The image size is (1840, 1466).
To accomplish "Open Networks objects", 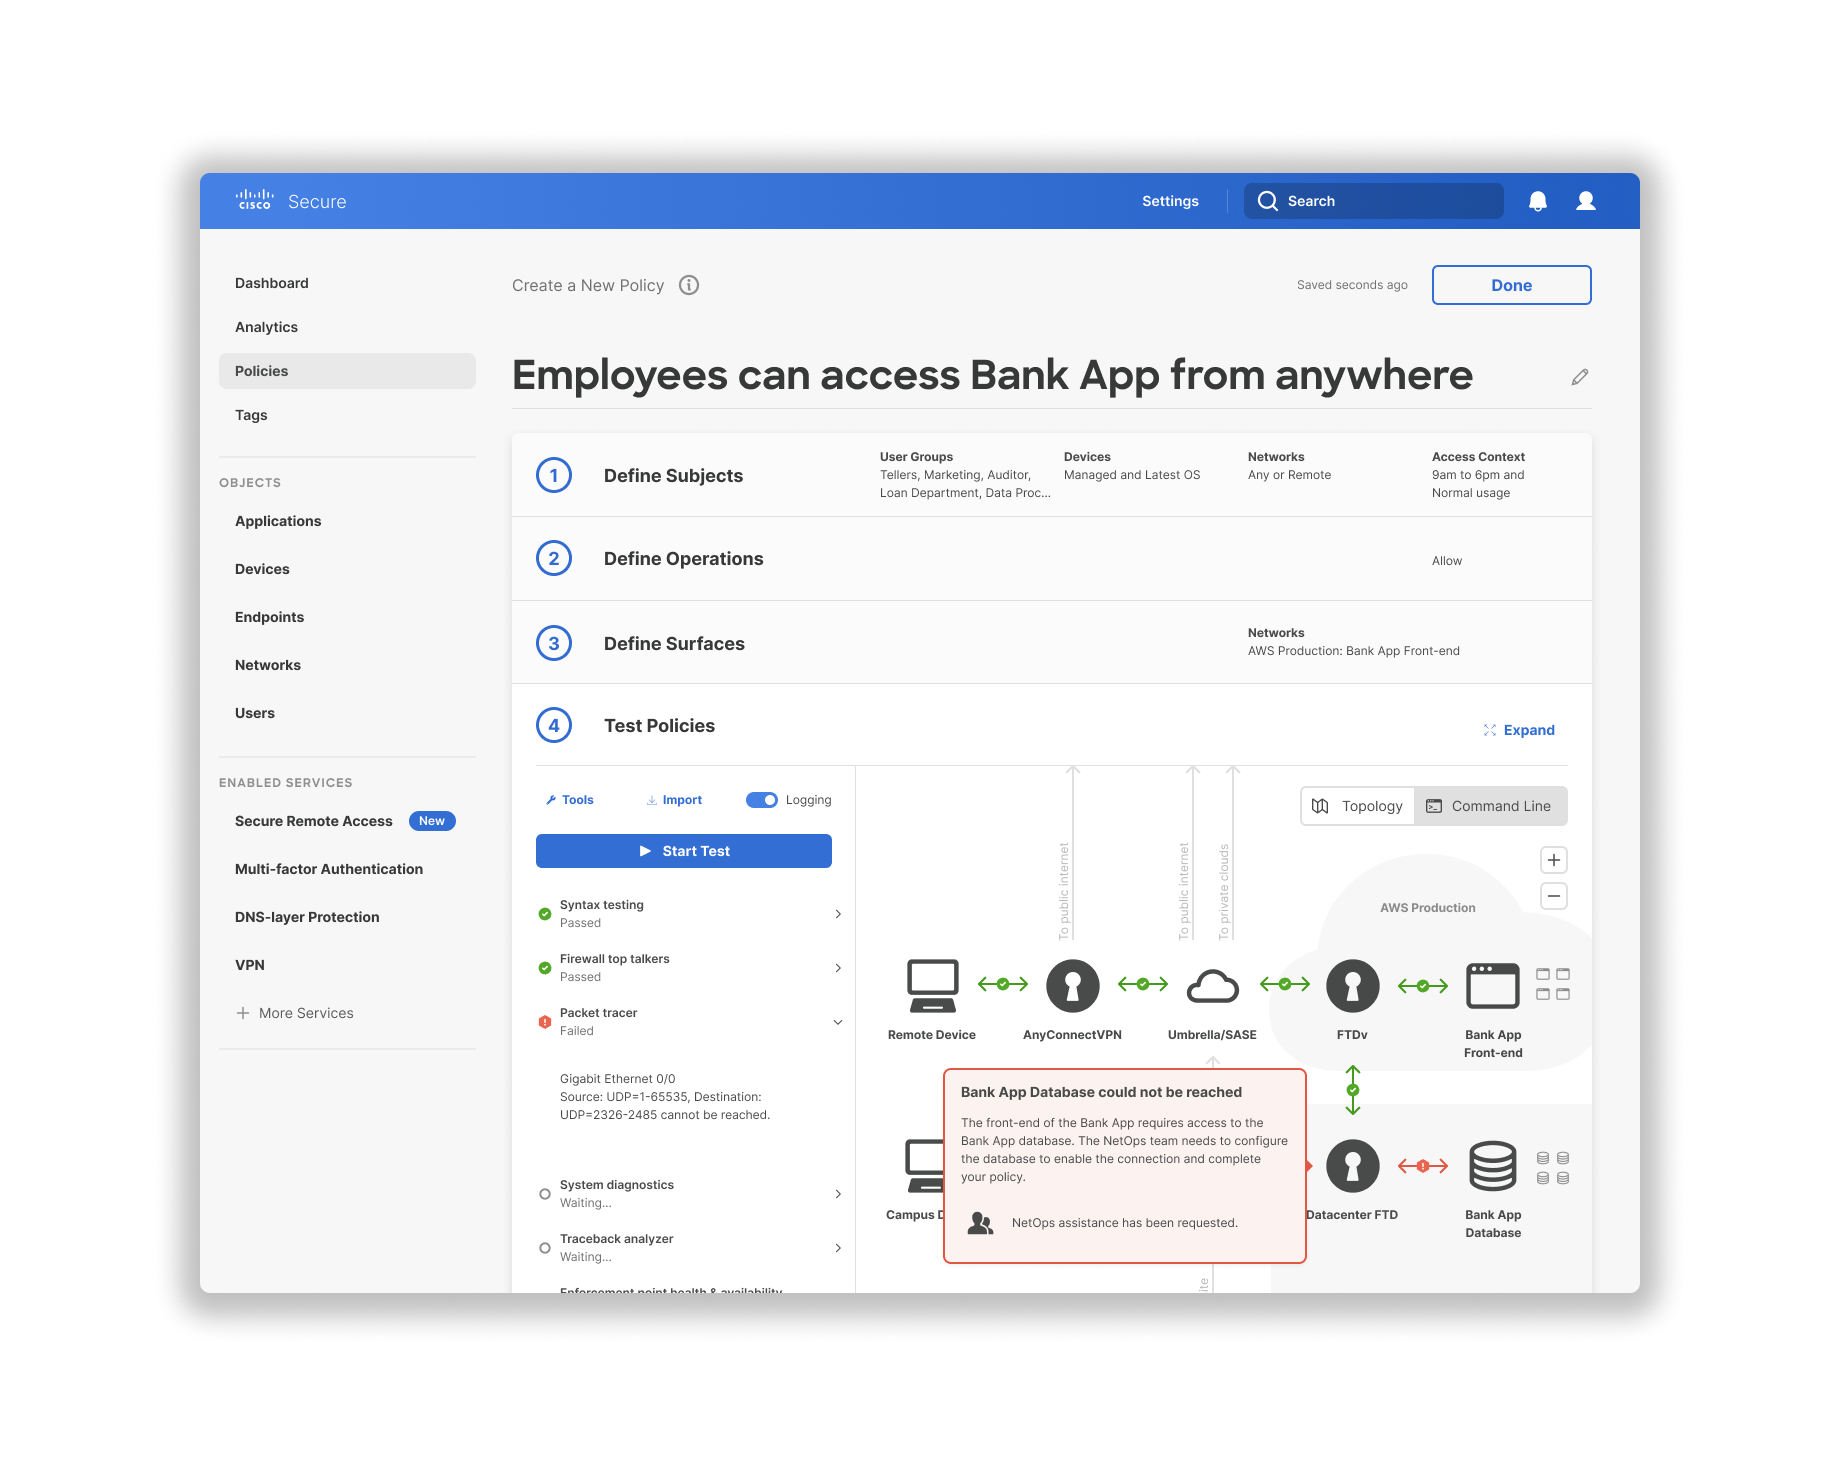I will click(x=268, y=665).
